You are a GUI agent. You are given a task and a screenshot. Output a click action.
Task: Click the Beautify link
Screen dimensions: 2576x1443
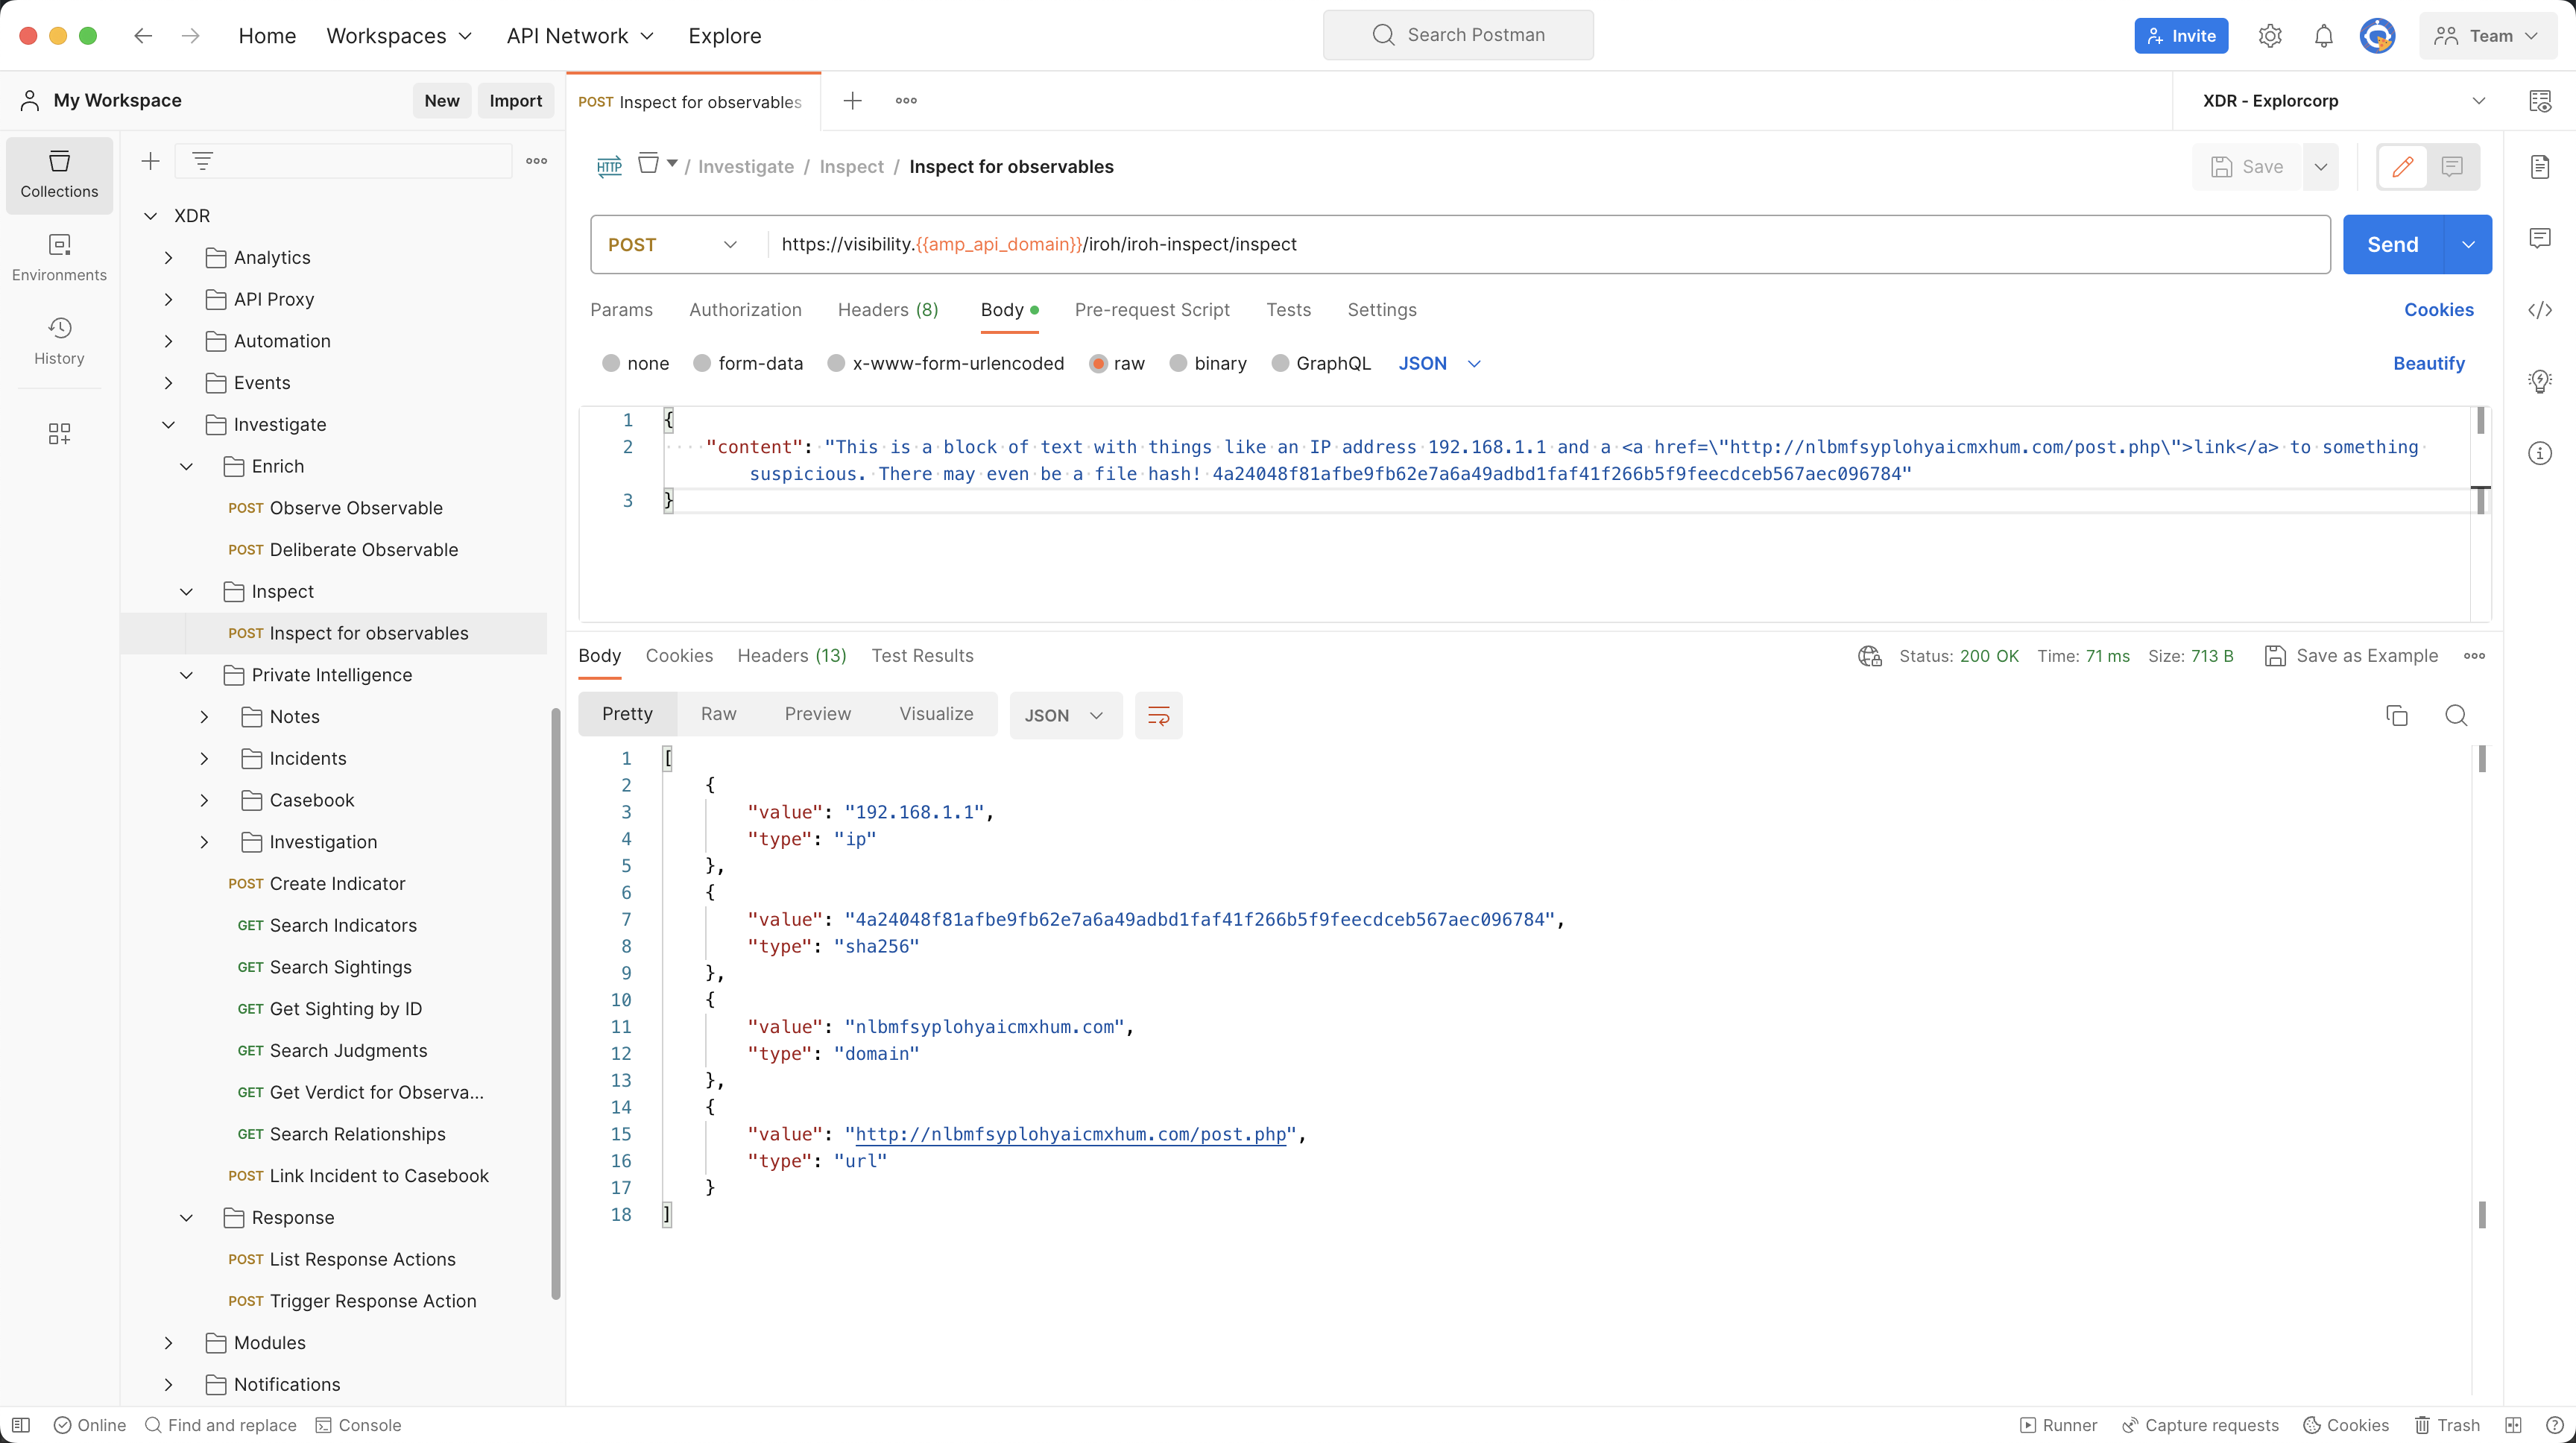click(2428, 363)
